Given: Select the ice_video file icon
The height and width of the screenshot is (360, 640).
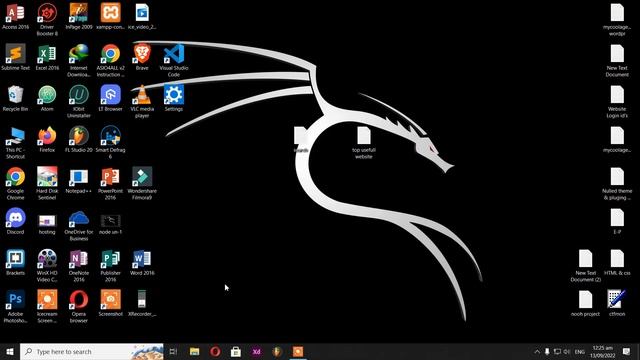Looking at the screenshot, I should pyautogui.click(x=142, y=16).
